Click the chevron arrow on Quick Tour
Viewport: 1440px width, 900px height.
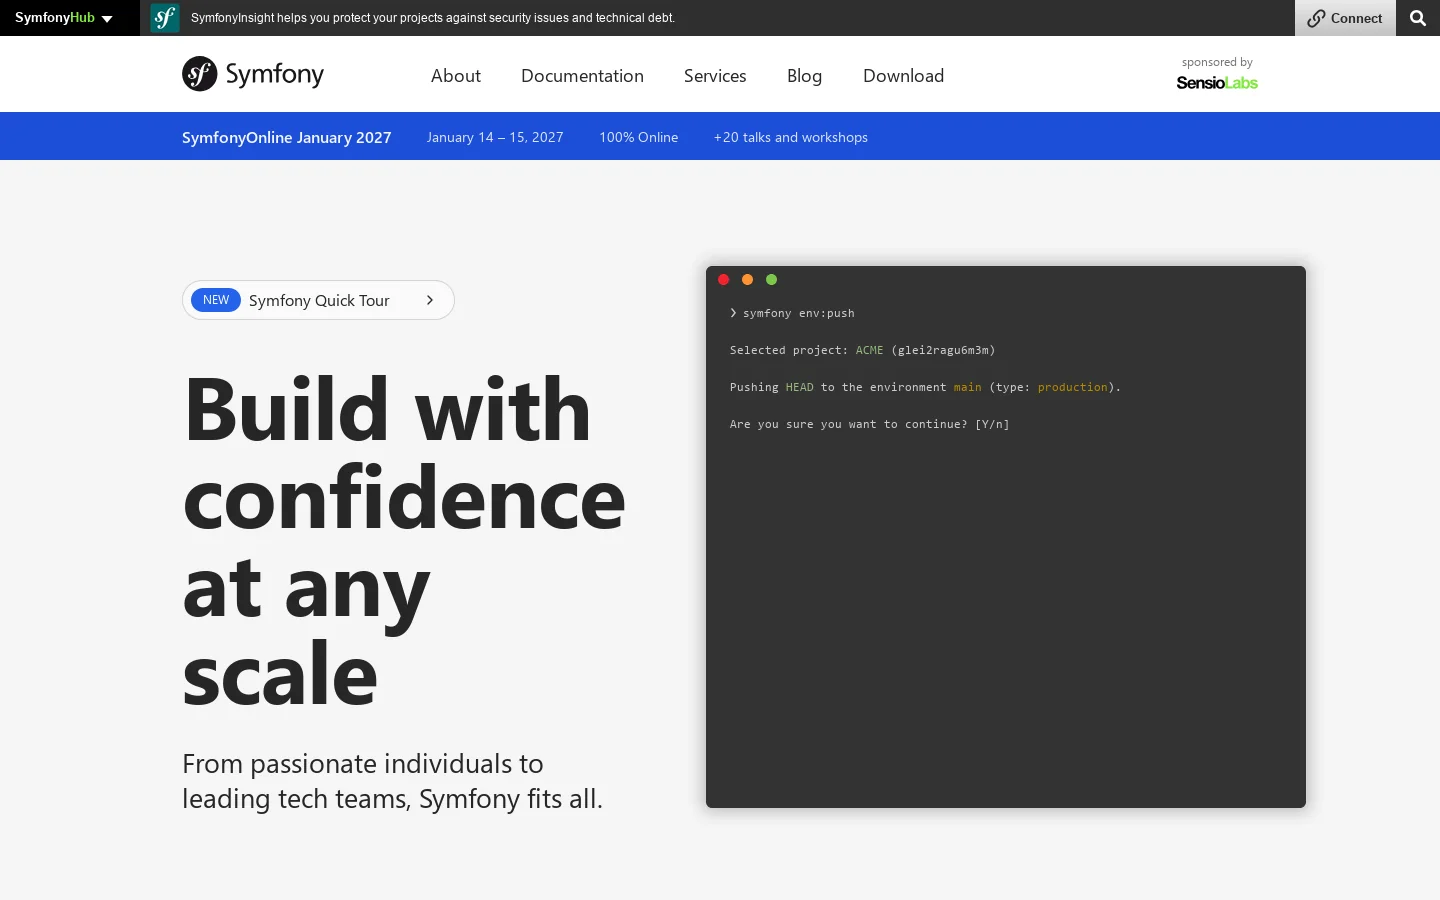pyautogui.click(x=430, y=300)
